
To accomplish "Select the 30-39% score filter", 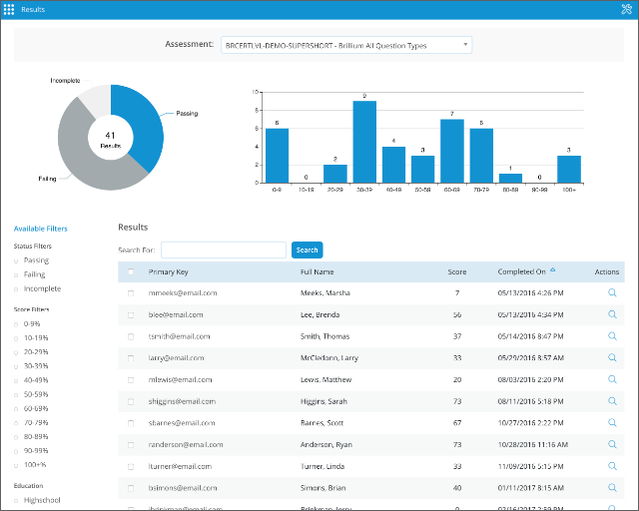I will point(16,367).
